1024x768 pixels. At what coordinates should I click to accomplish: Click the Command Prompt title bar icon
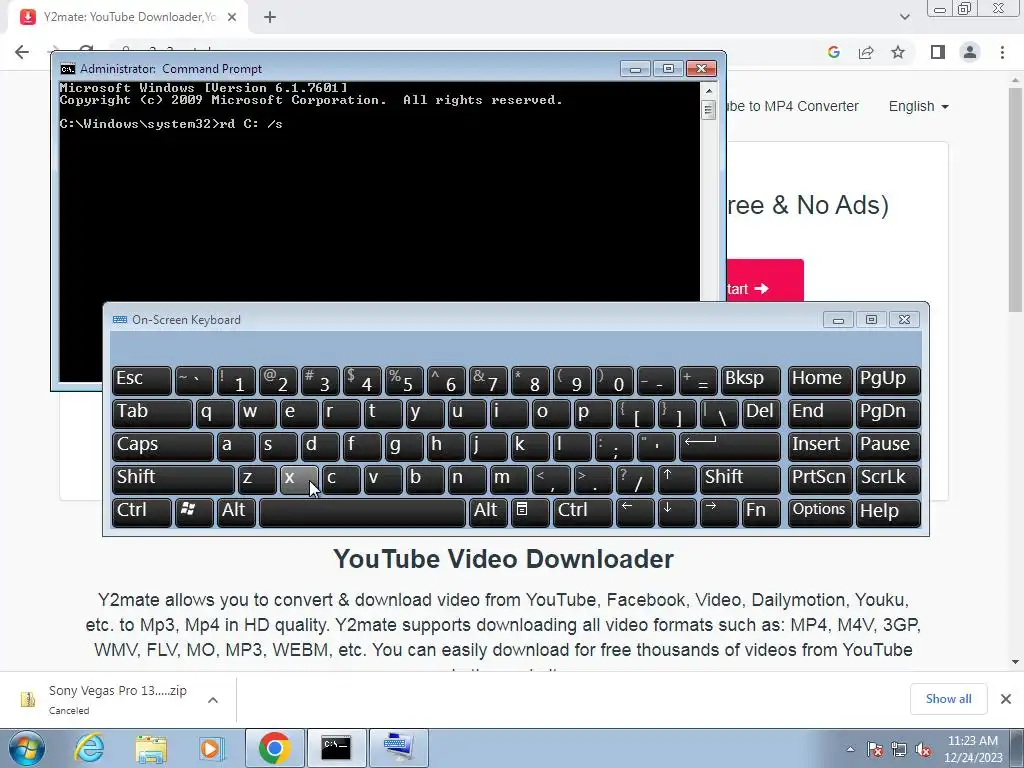click(x=67, y=69)
